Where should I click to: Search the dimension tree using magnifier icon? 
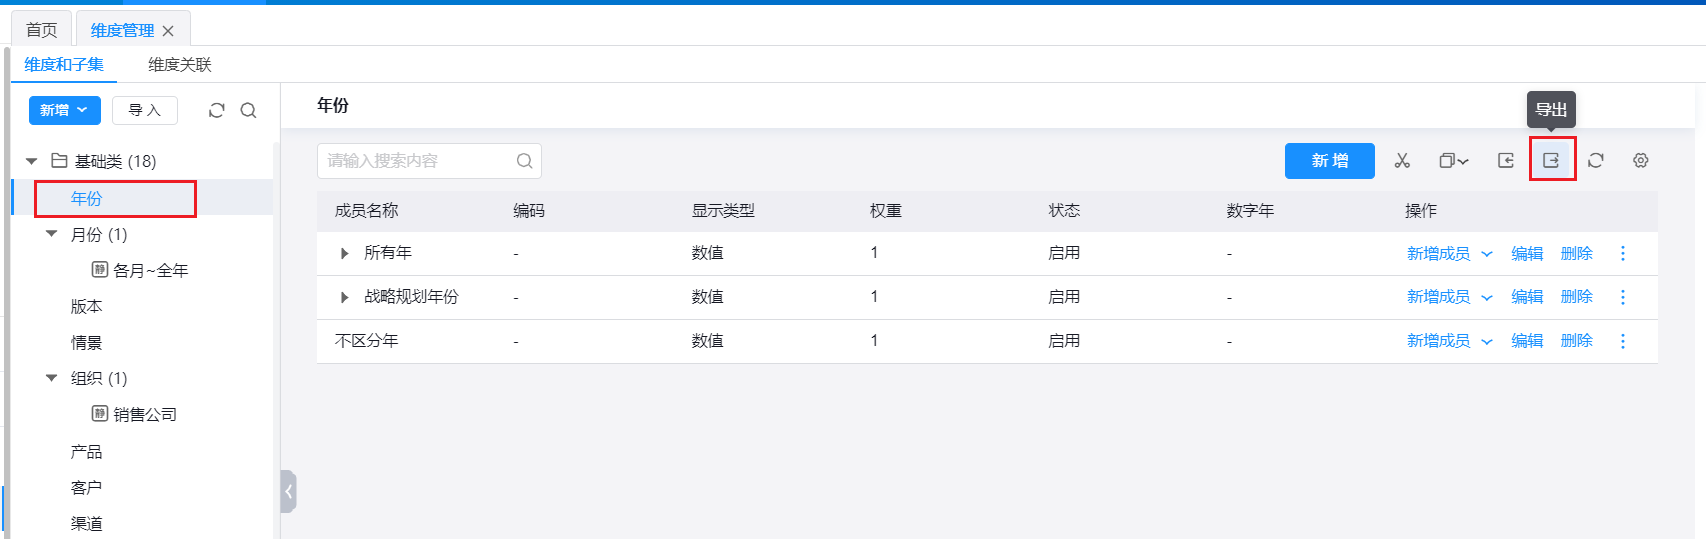249,111
